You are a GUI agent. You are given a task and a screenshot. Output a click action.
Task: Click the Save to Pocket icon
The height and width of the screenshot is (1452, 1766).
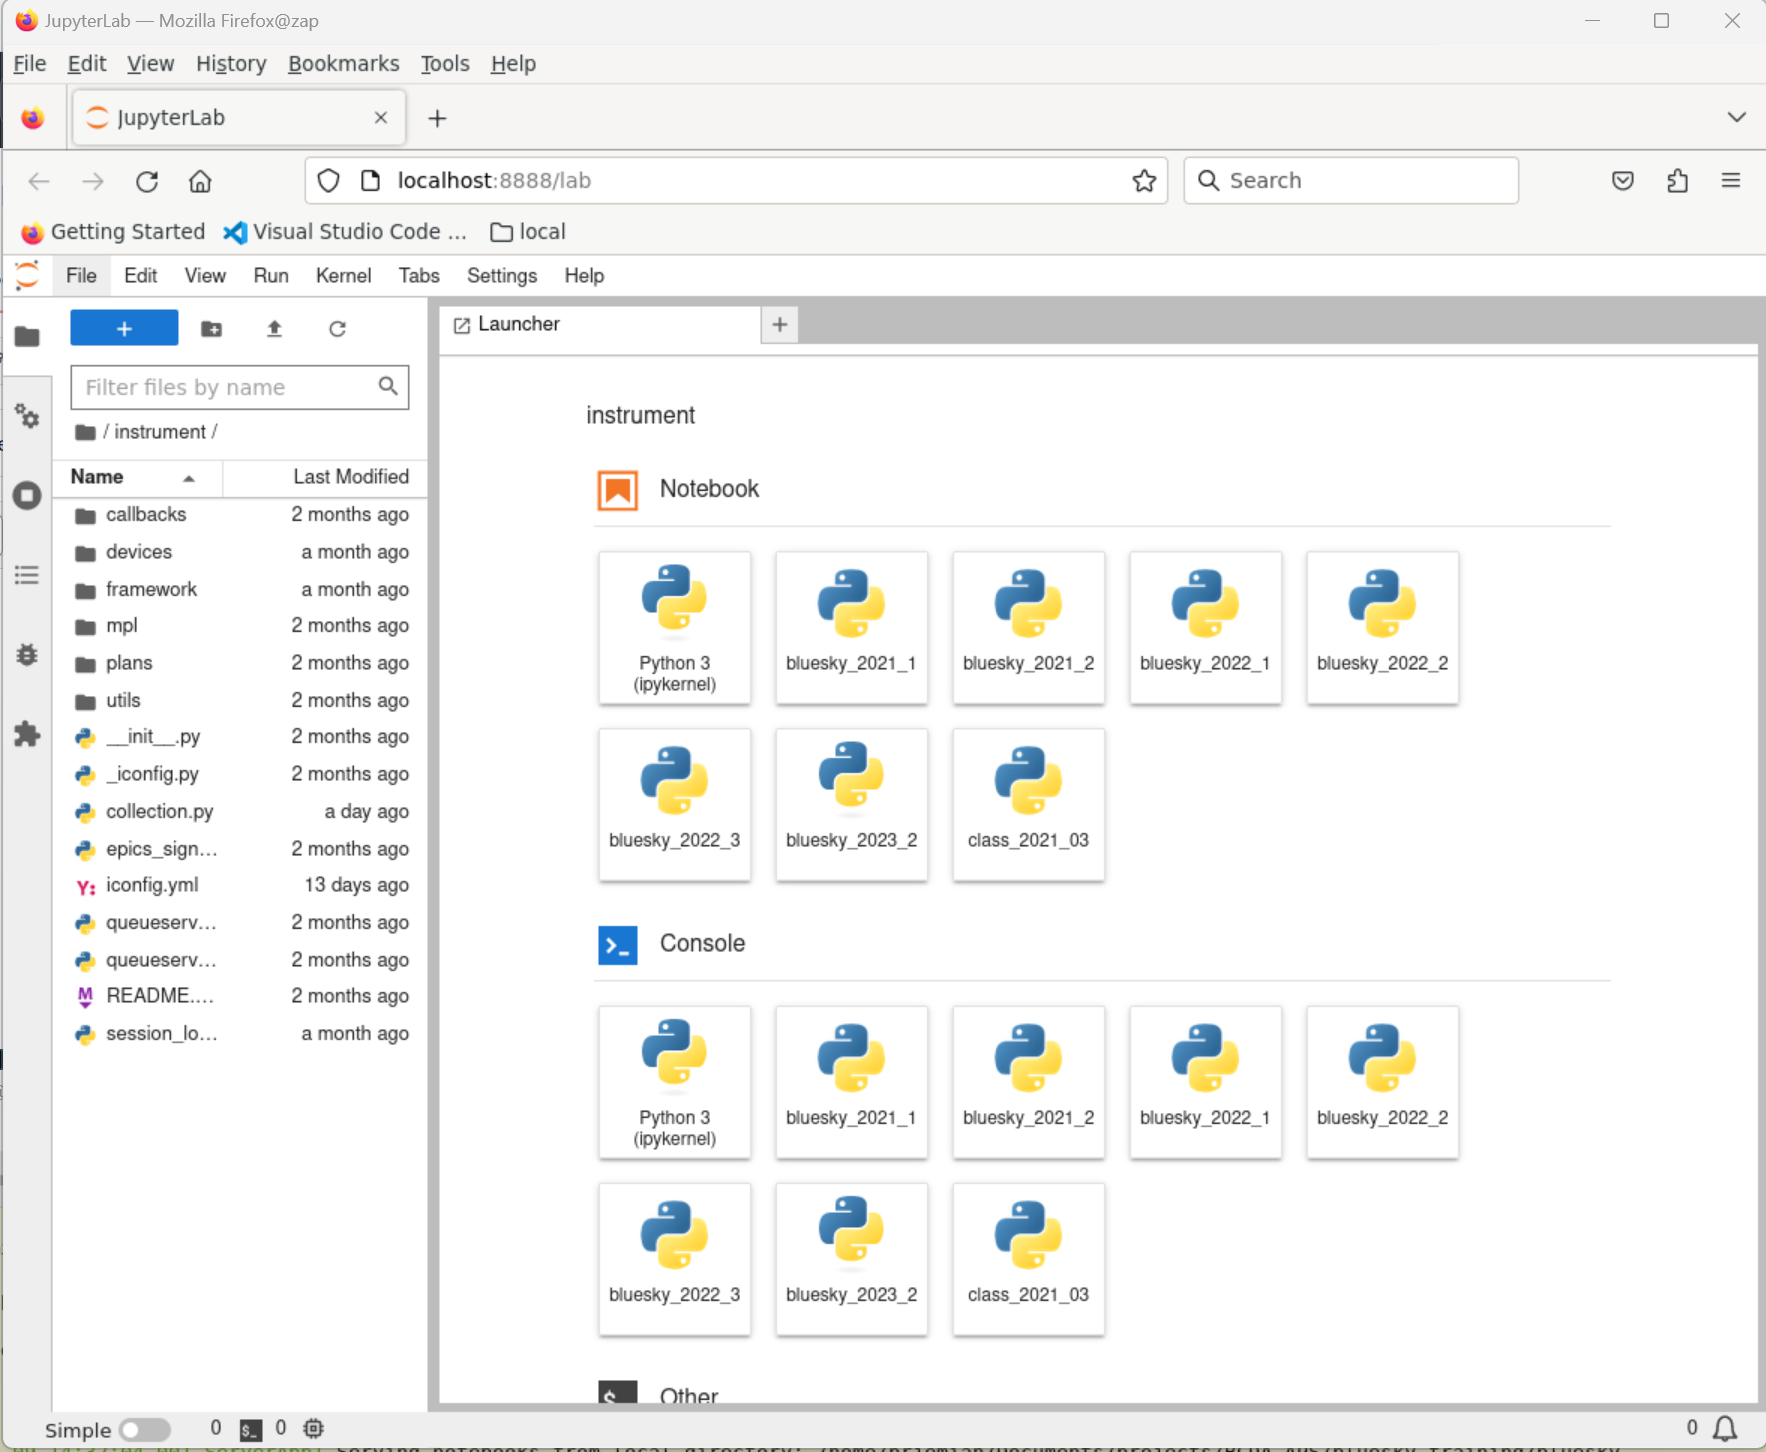(x=1623, y=181)
